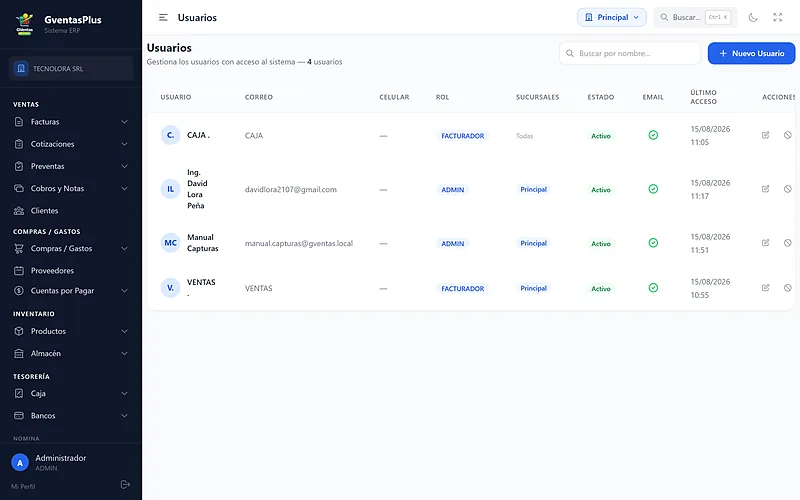
Task: Disable user Ing. David Lora Peña
Action: (x=787, y=189)
